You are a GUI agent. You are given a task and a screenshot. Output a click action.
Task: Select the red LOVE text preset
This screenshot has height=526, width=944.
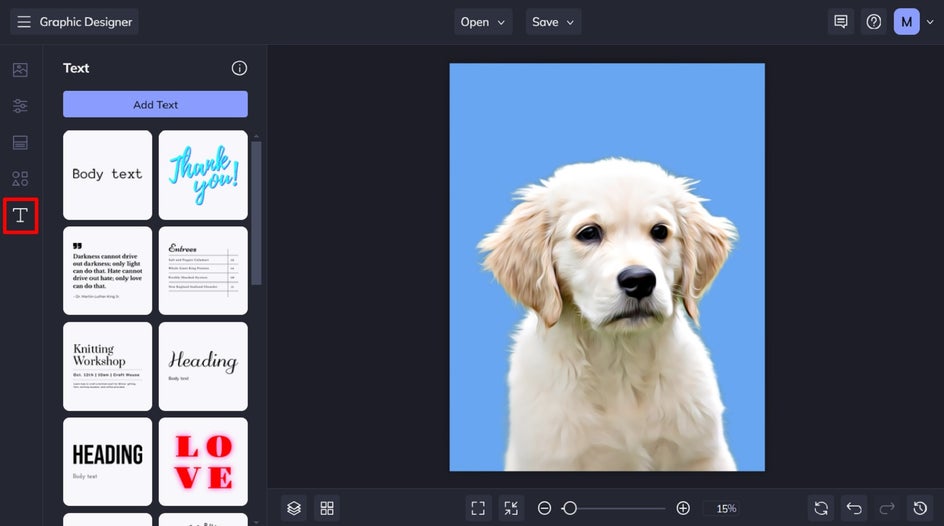click(x=203, y=462)
